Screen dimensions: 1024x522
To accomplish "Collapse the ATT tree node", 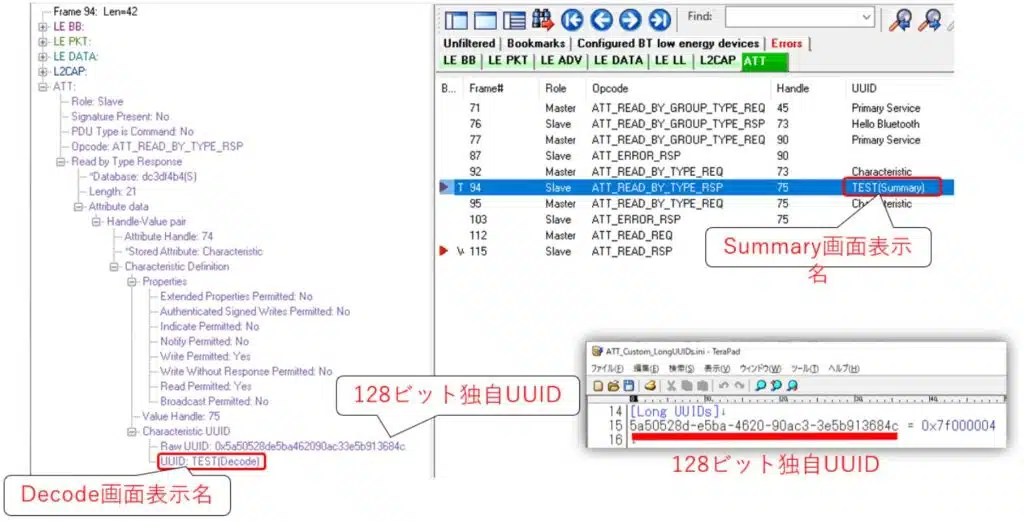I will coord(43,87).
